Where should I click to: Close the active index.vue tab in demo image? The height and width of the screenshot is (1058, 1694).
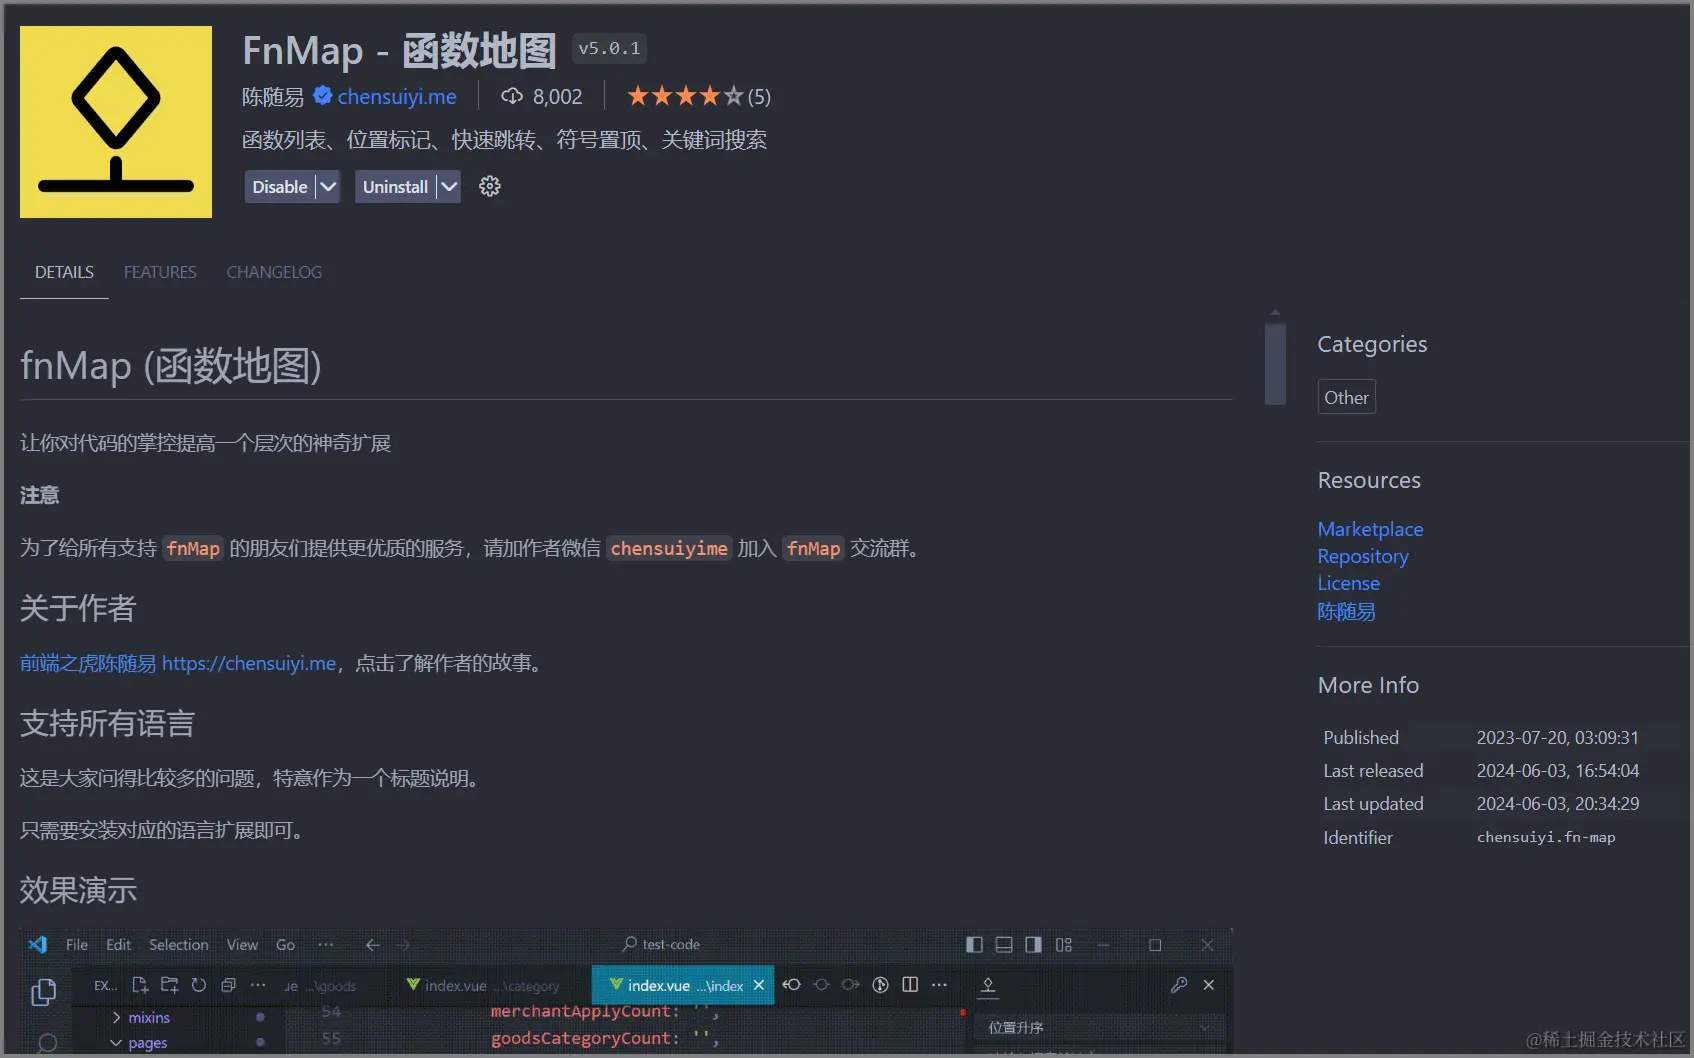click(759, 985)
